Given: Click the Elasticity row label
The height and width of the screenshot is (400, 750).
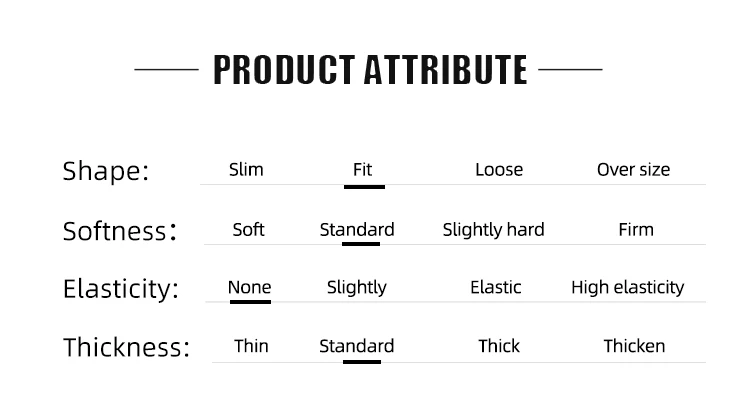Looking at the screenshot, I should pyautogui.click(x=121, y=289).
